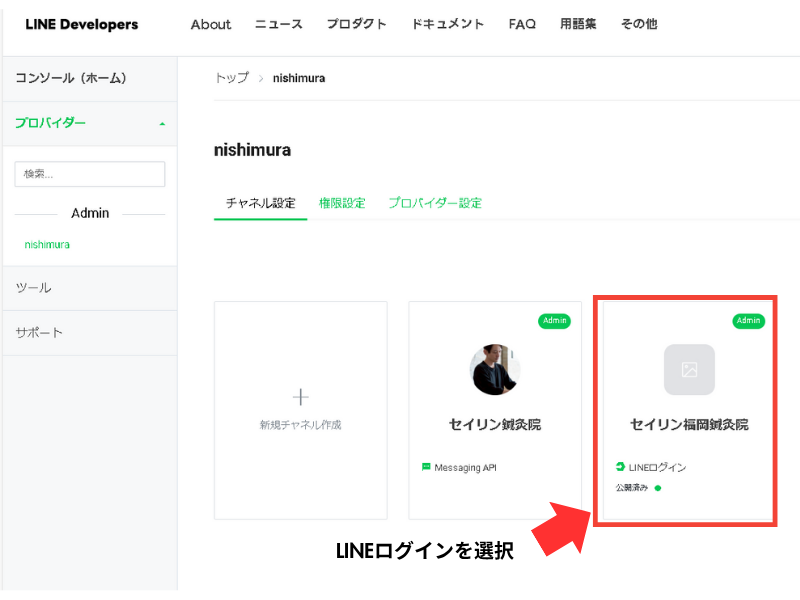Click the セイリン鍼灸院 profile photo

tap(495, 369)
